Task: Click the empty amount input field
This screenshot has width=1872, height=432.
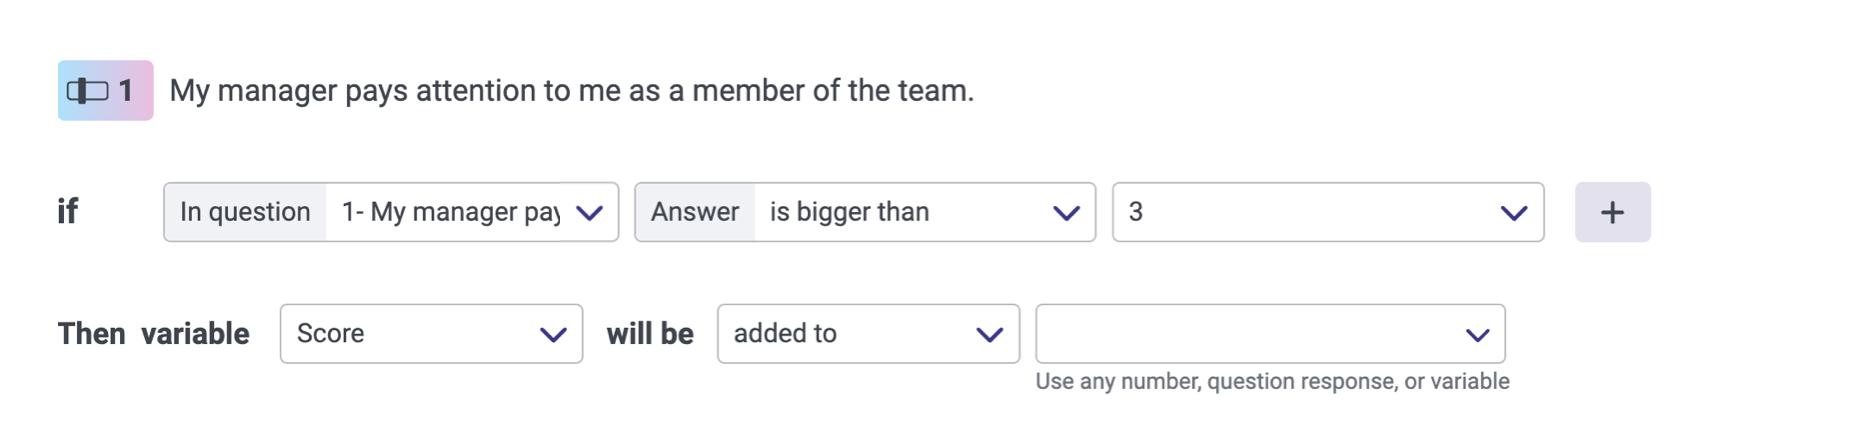Action: click(x=1270, y=334)
